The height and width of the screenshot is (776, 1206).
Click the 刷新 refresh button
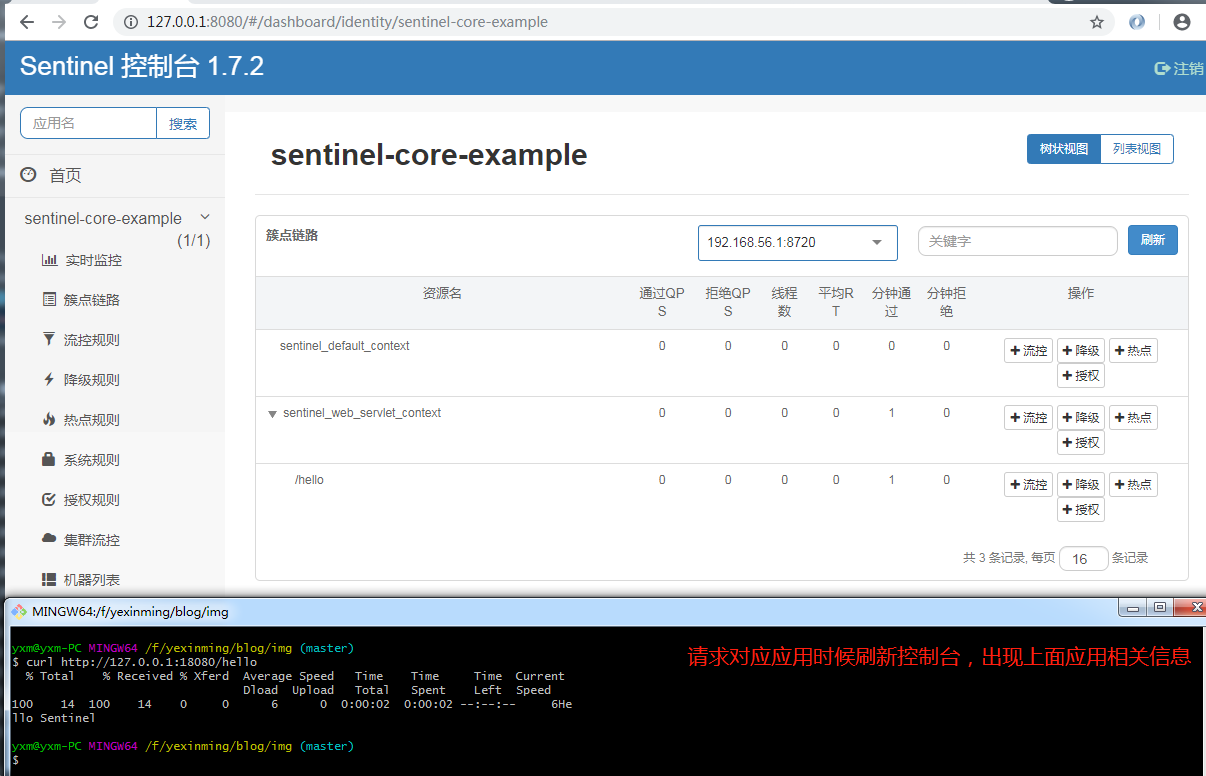[1152, 240]
